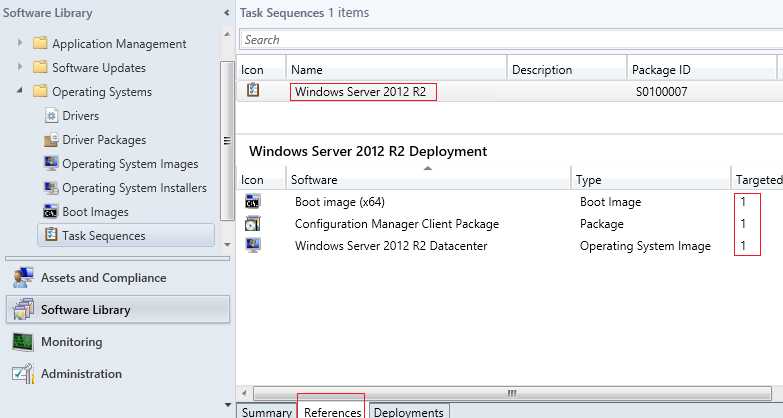The height and width of the screenshot is (418, 783).
Task: Click the Software Library workspace icon
Action: coord(23,309)
